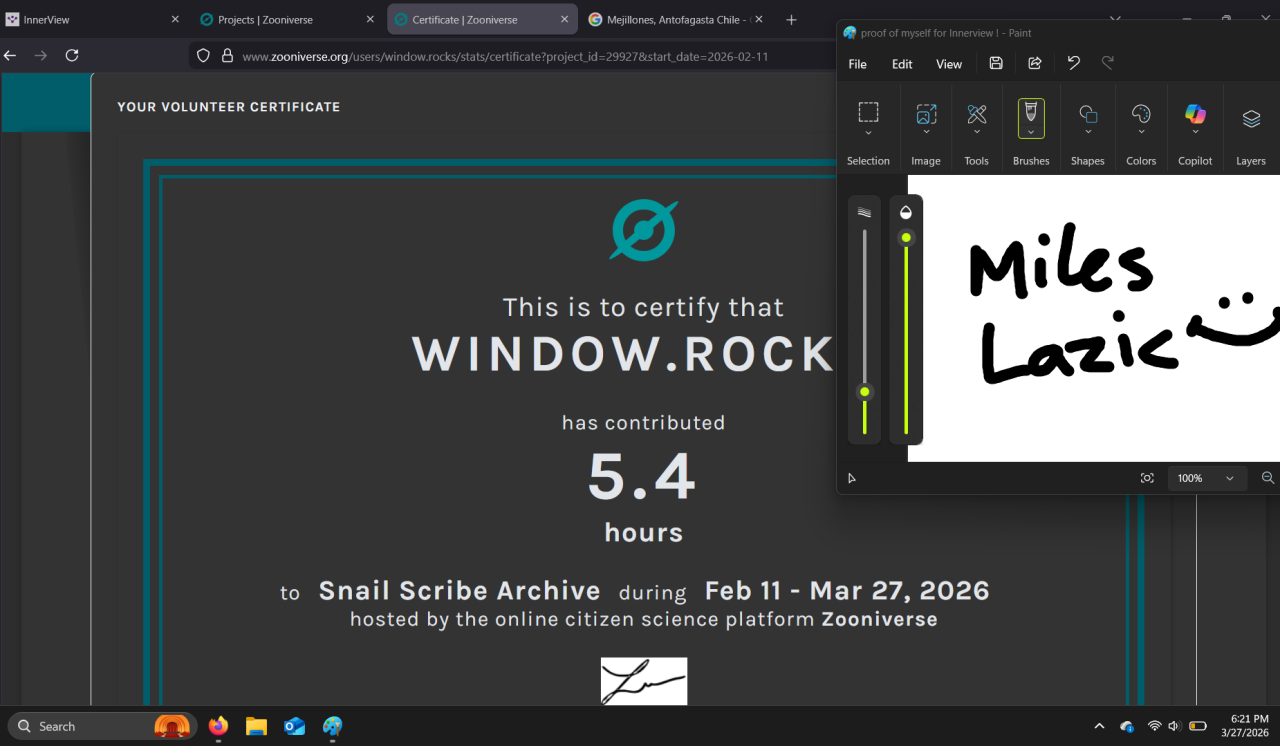Open the Shapes tool group
The image size is (1280, 746).
pyautogui.click(x=1088, y=115)
